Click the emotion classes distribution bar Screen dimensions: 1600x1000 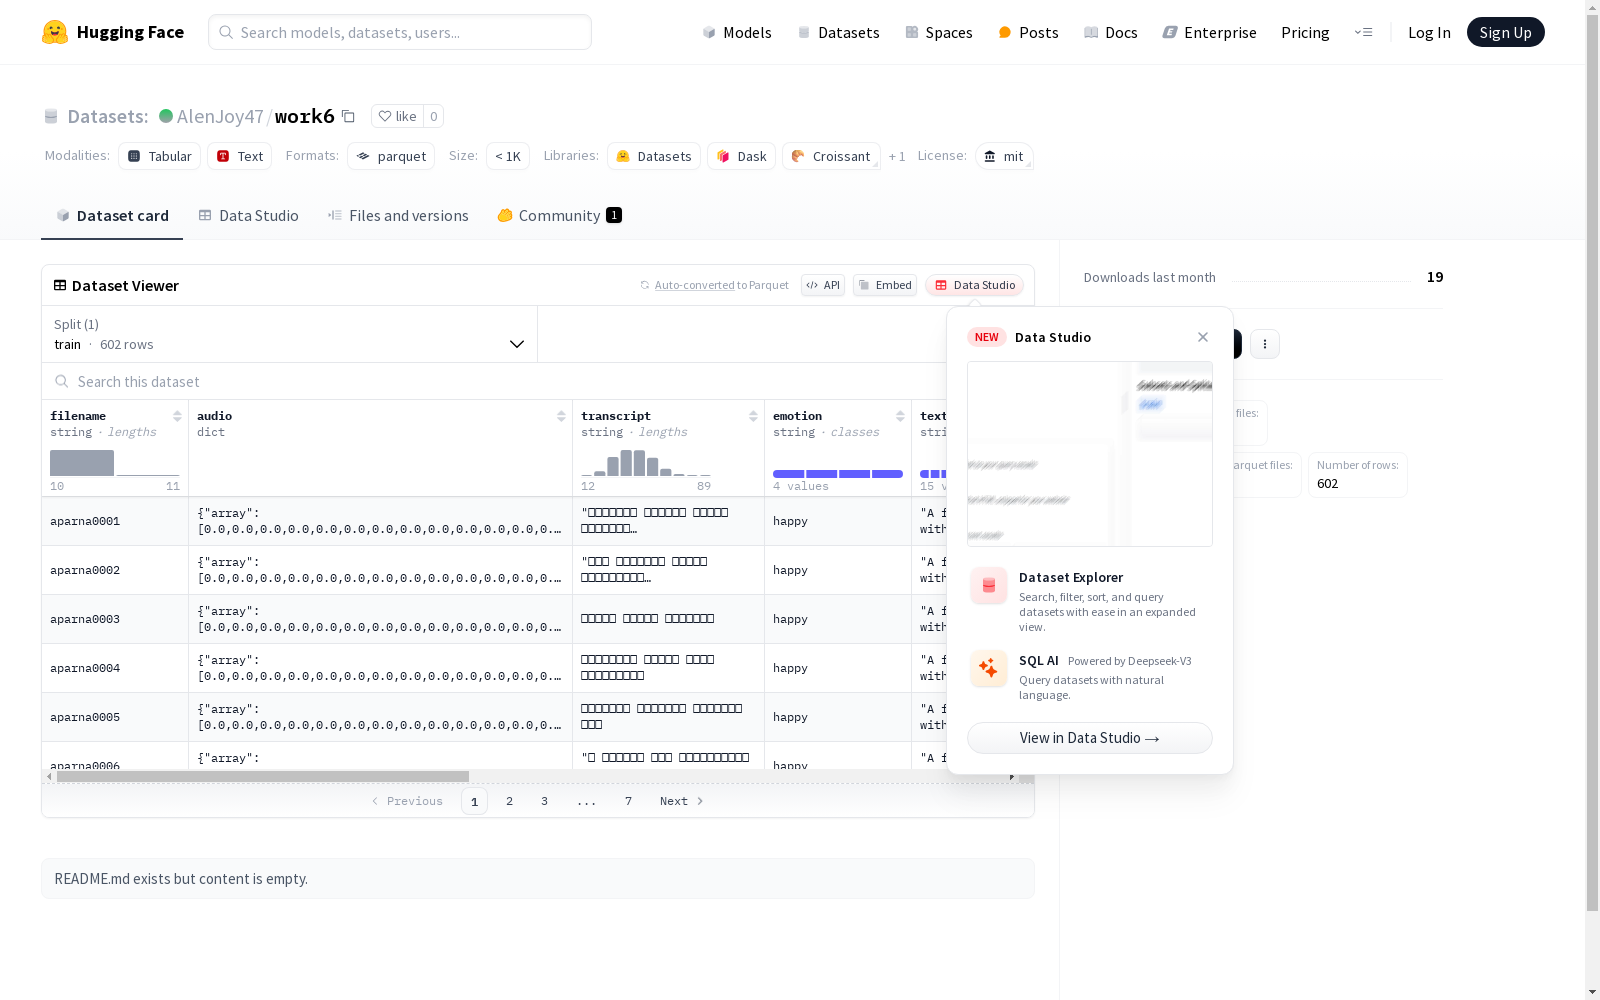pyautogui.click(x=838, y=473)
